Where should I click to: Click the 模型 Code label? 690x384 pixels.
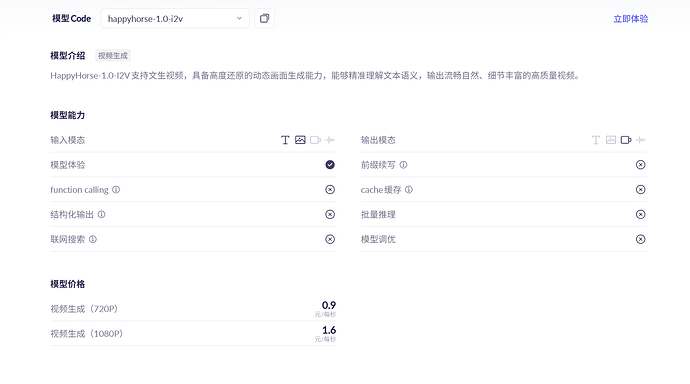coord(71,18)
